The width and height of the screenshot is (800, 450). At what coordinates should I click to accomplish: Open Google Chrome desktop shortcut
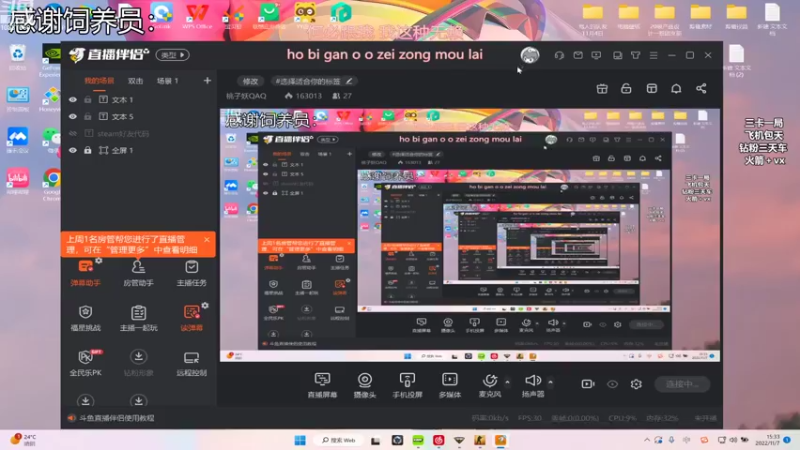(52, 182)
